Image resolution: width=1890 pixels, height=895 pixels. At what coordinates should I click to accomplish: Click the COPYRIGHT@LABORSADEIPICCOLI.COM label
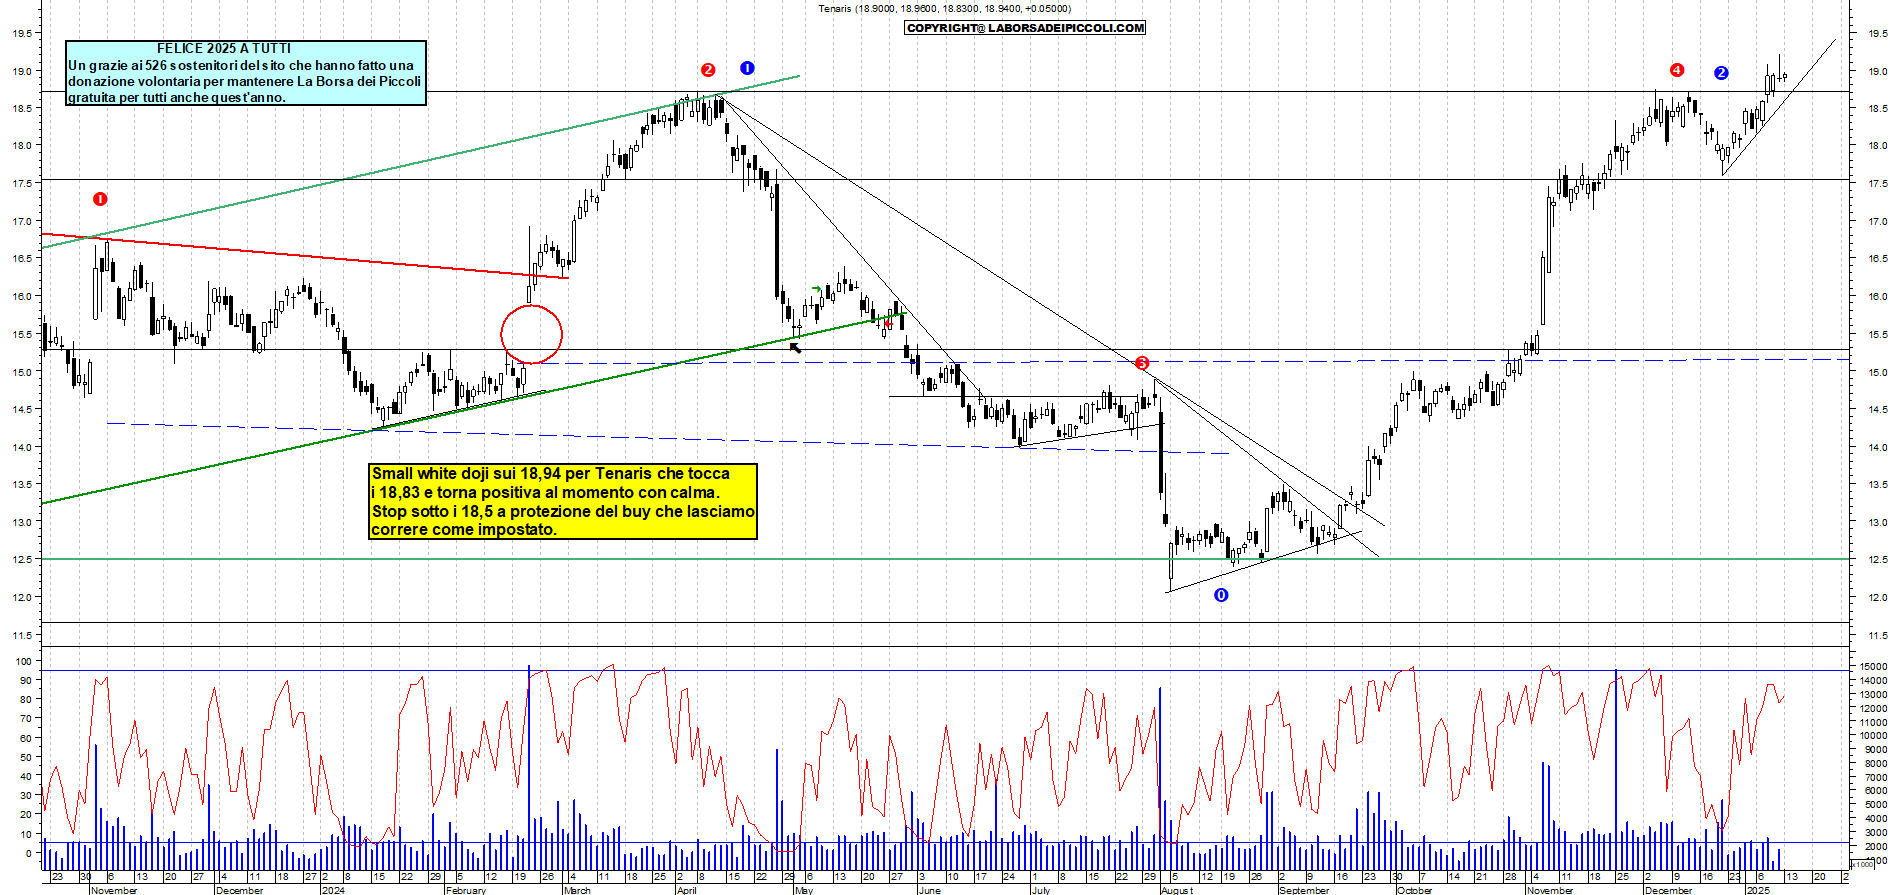pyautogui.click(x=1025, y=28)
